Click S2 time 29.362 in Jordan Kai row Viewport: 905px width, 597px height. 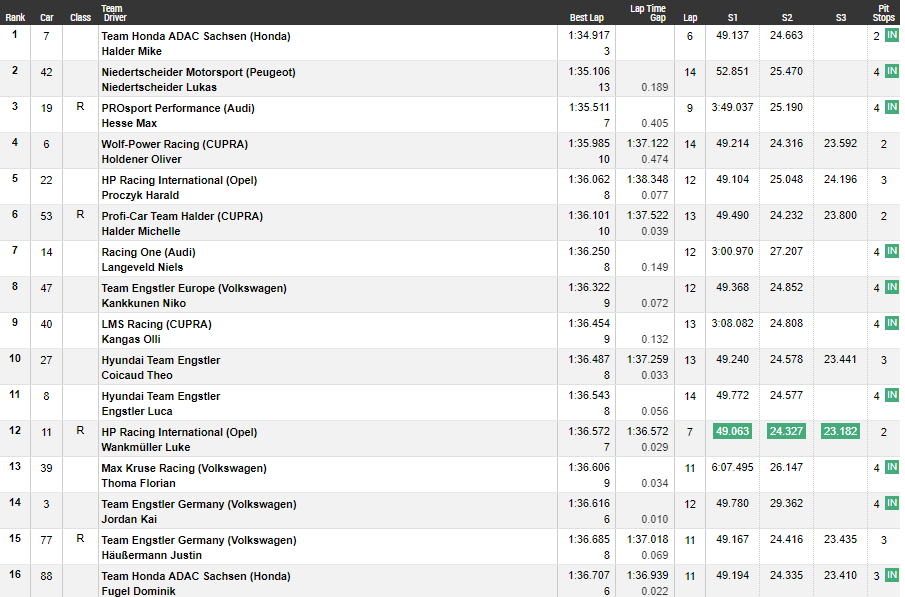point(786,503)
